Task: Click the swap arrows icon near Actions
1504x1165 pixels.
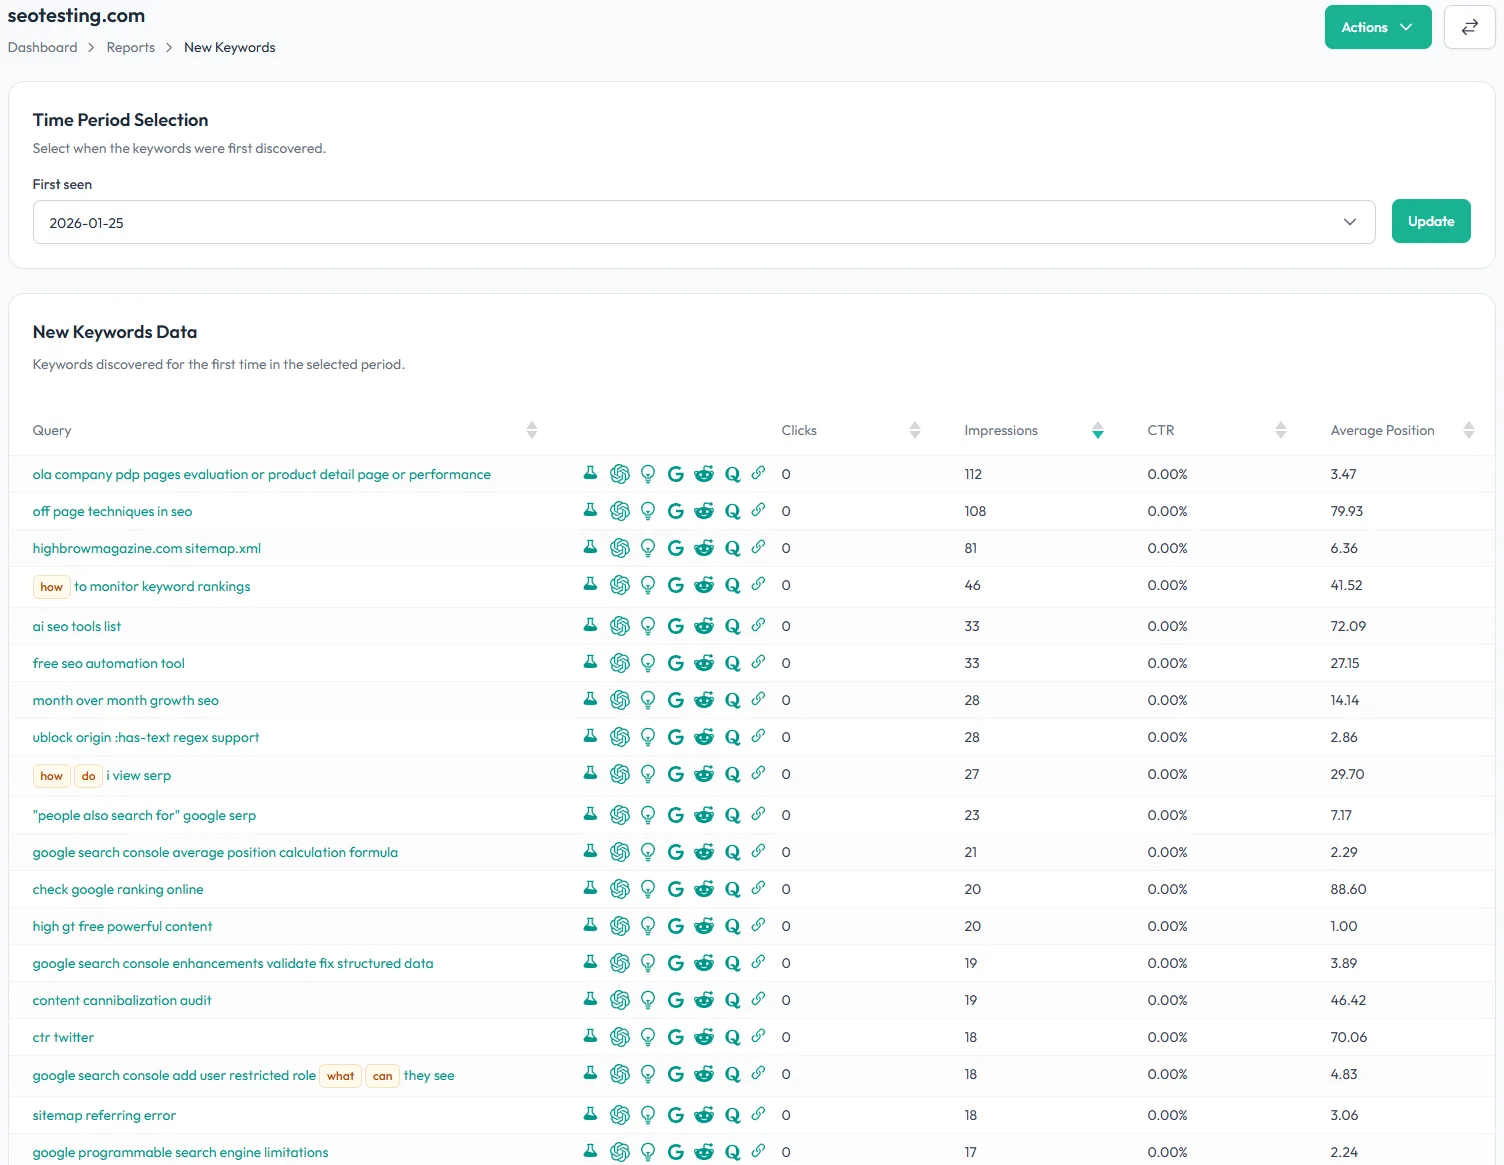Action: (x=1470, y=27)
